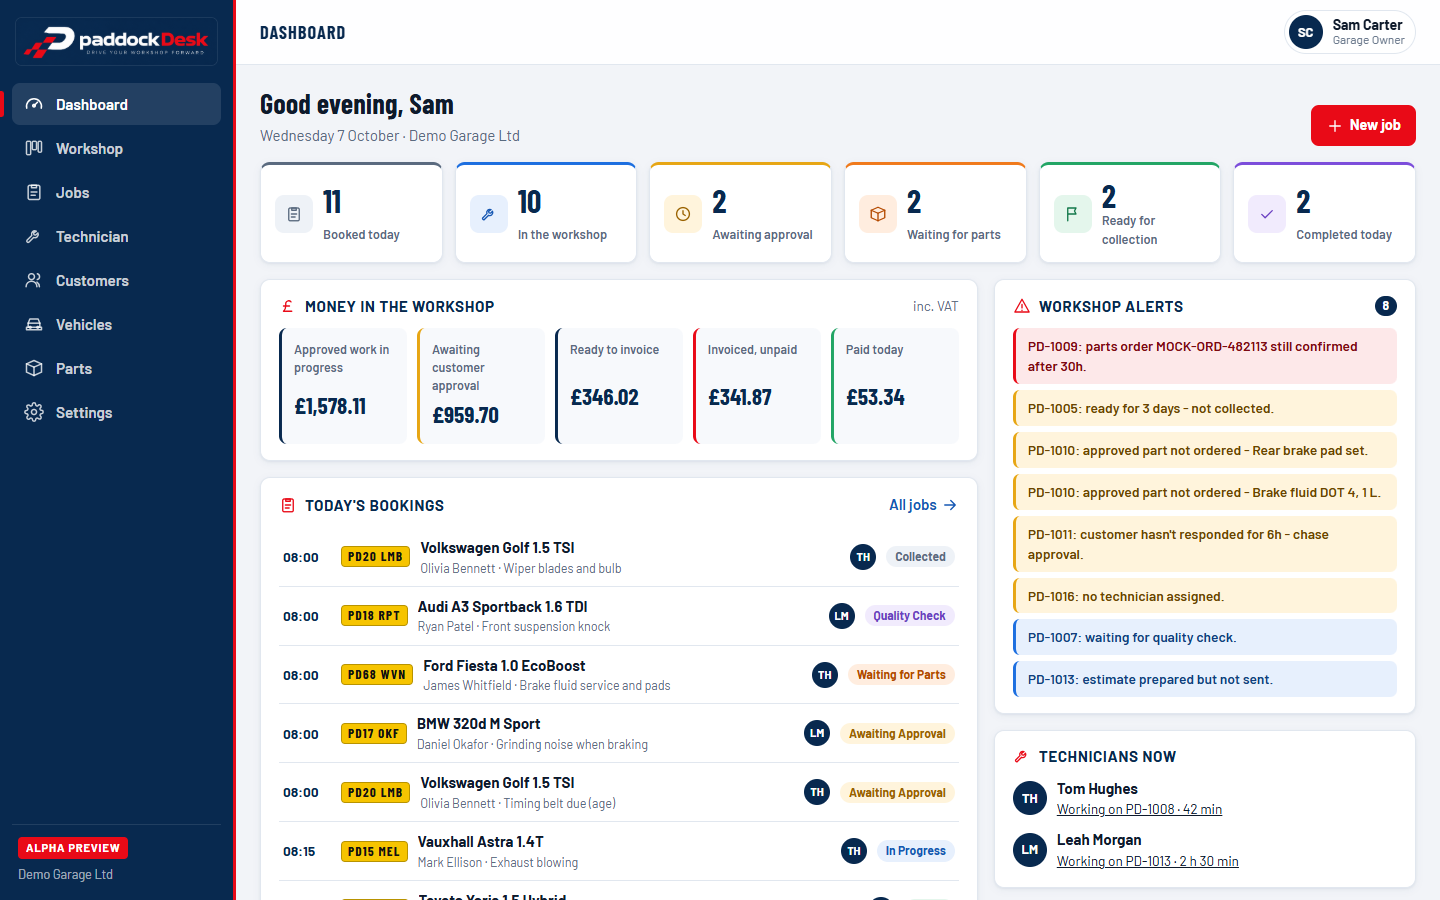Click Tom Hughes TH avatar in Technicians Now

1030,799
